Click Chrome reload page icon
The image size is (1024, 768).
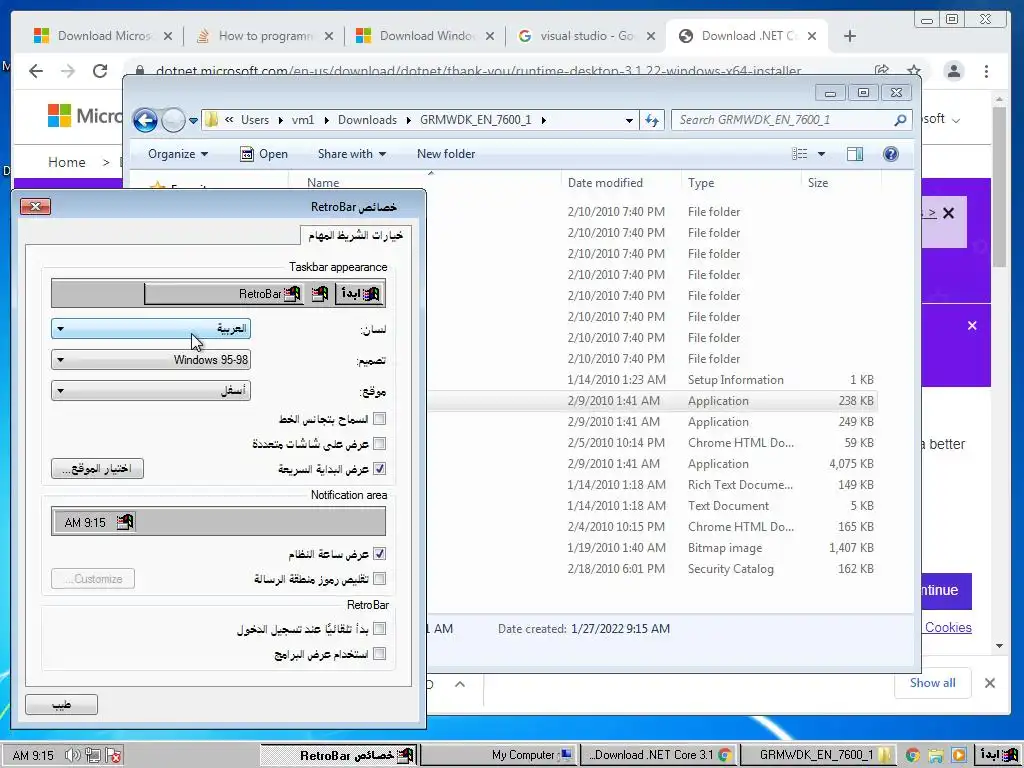tap(99, 71)
